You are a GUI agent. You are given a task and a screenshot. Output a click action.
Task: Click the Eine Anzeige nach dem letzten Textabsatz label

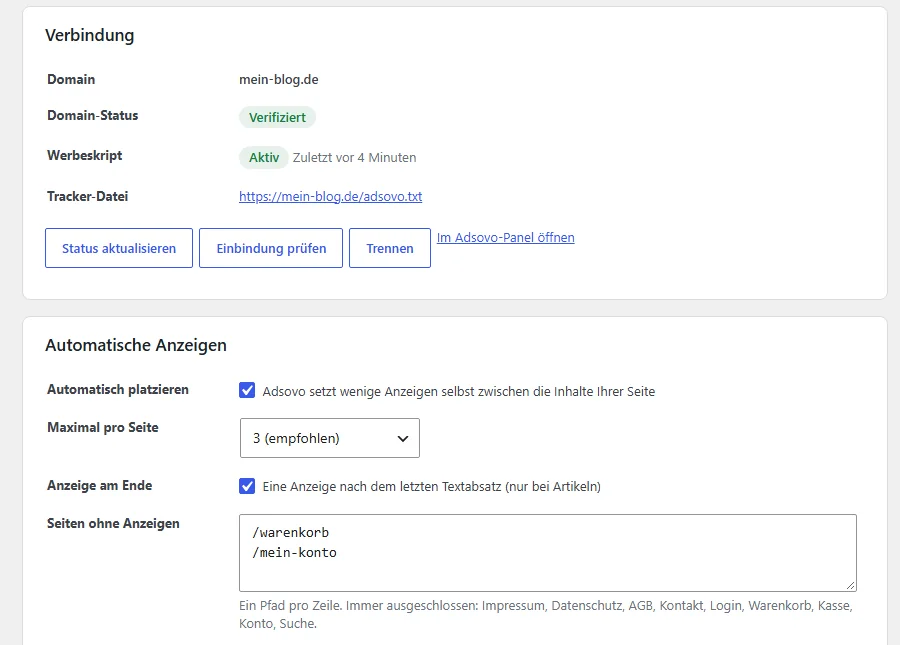pyautogui.click(x=432, y=487)
